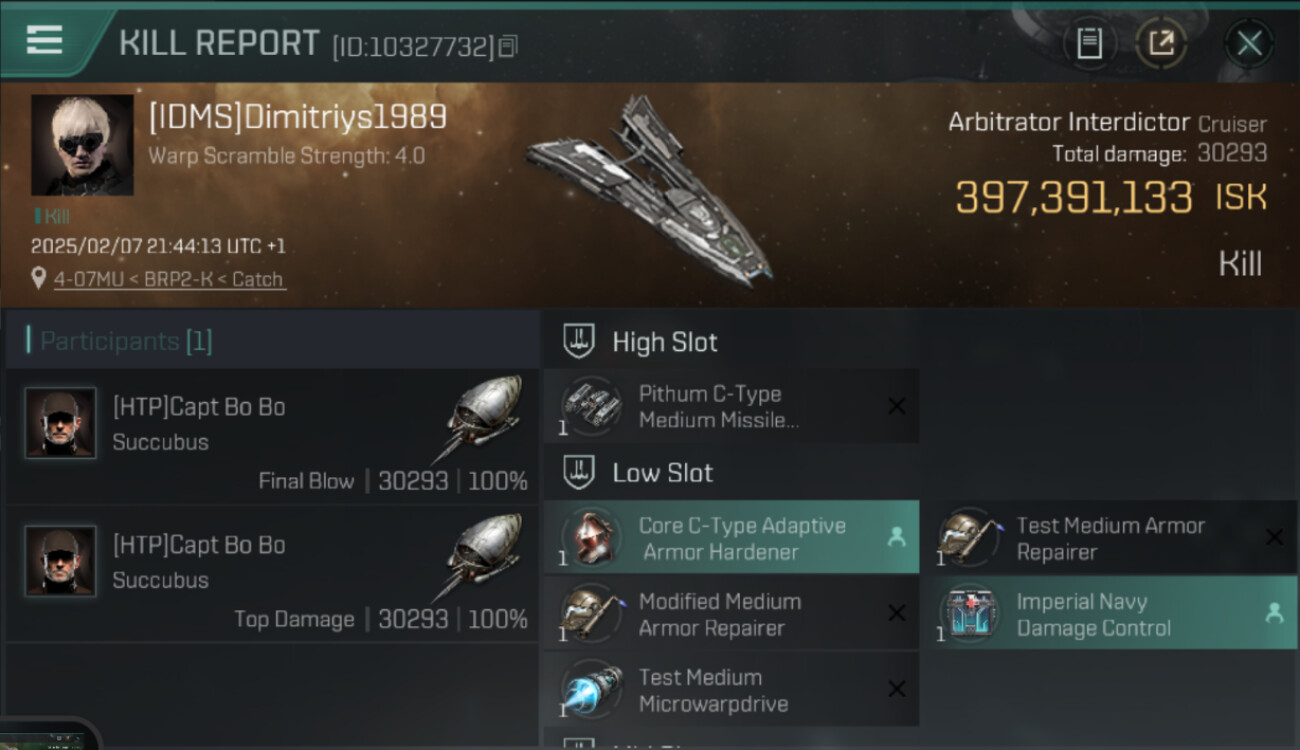Open the Dimitriys1989 pilot portrait
Viewport: 1300px width, 750px height.
pos(82,145)
